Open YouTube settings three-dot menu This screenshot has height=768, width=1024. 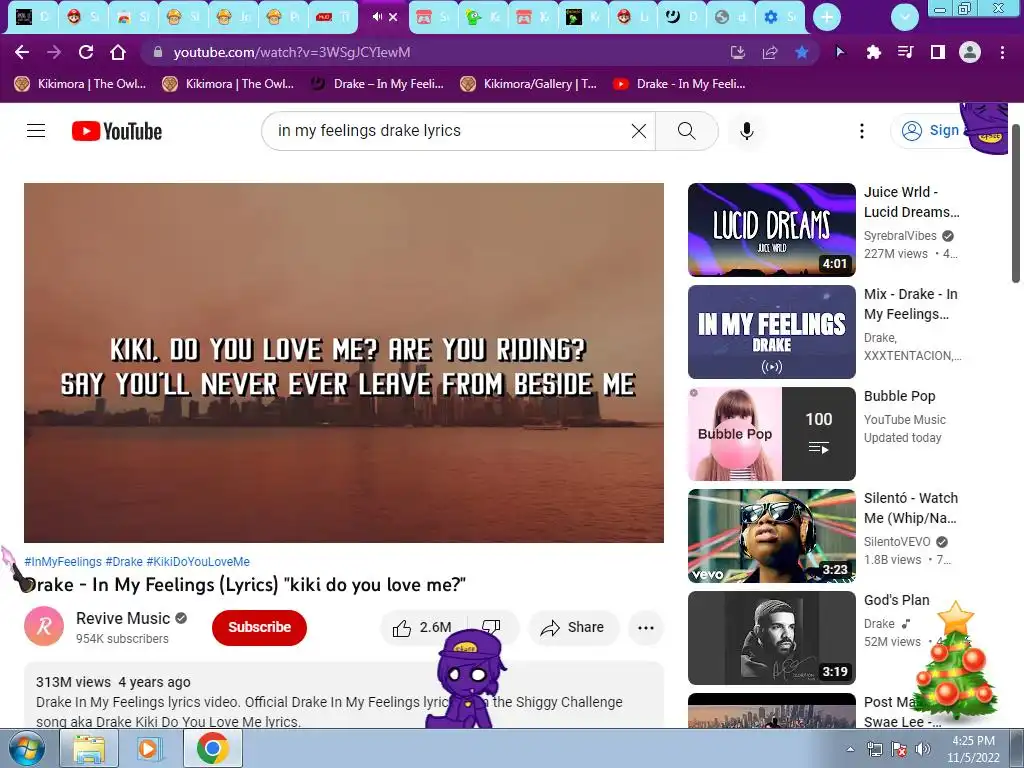(862, 131)
